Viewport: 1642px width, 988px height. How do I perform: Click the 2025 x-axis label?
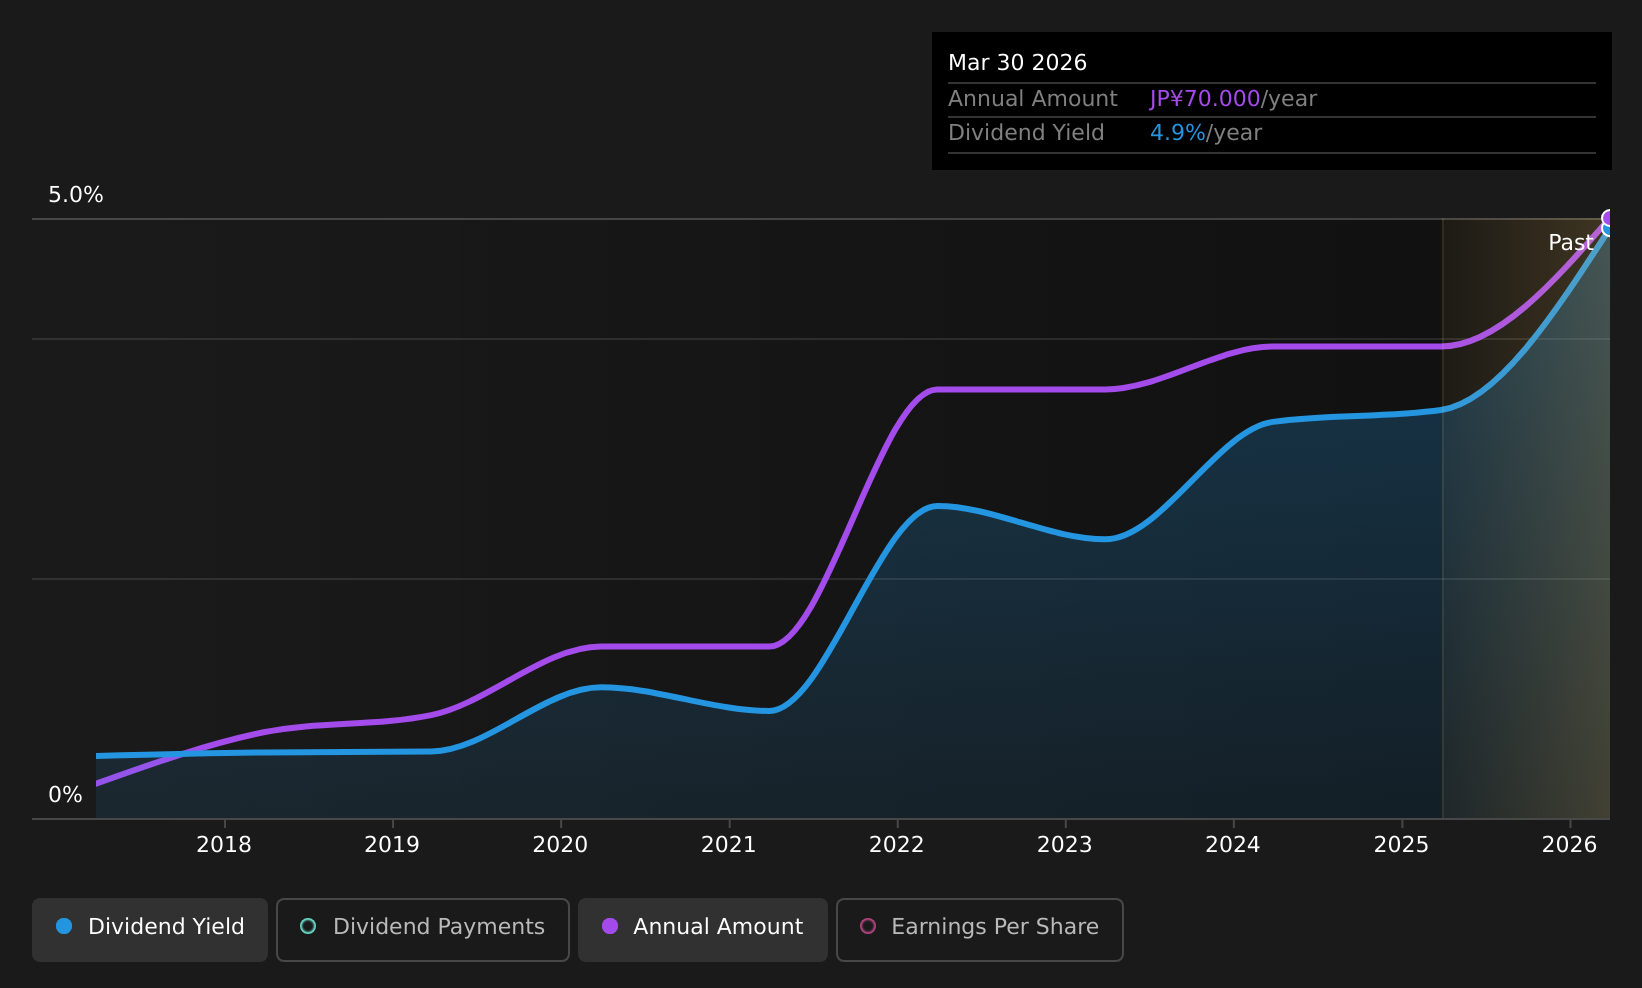point(1401,845)
